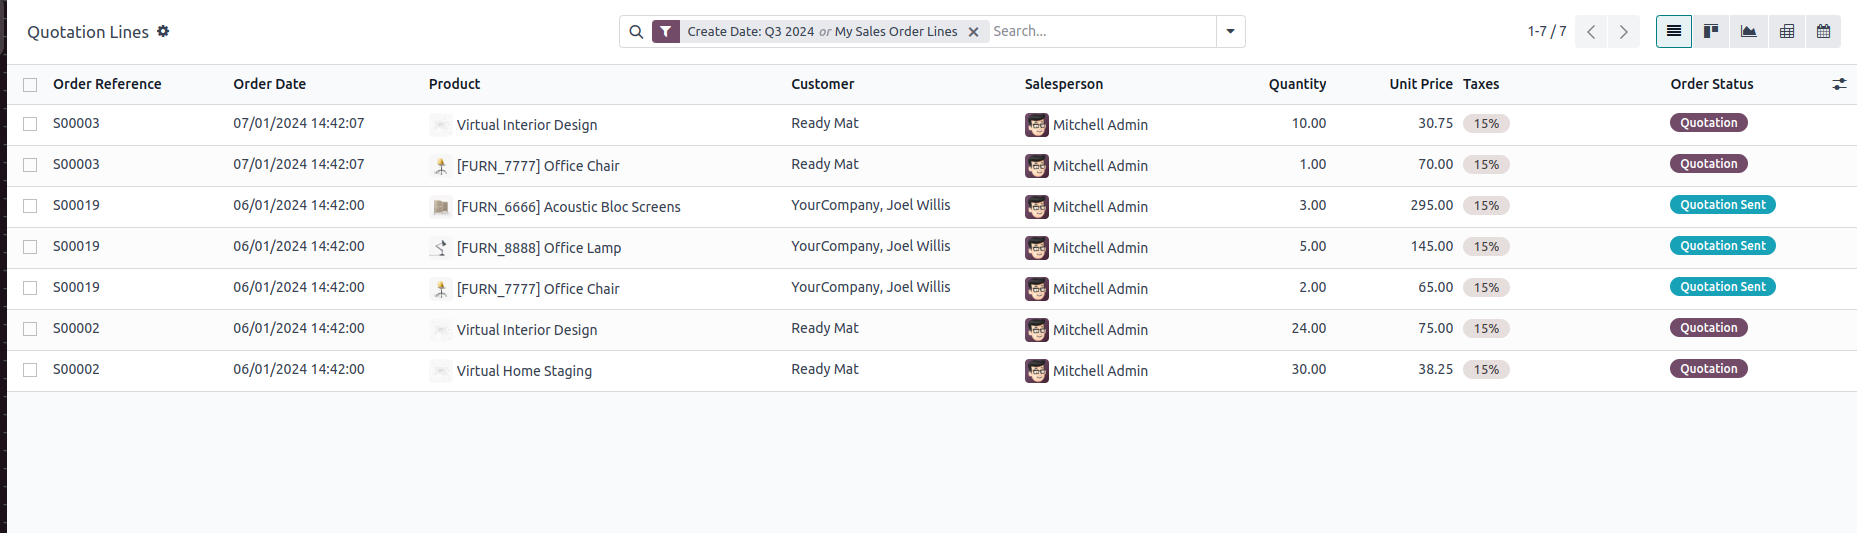Viewport: 1857px width, 533px height.
Task: Switch to graph view
Action: 1748,31
